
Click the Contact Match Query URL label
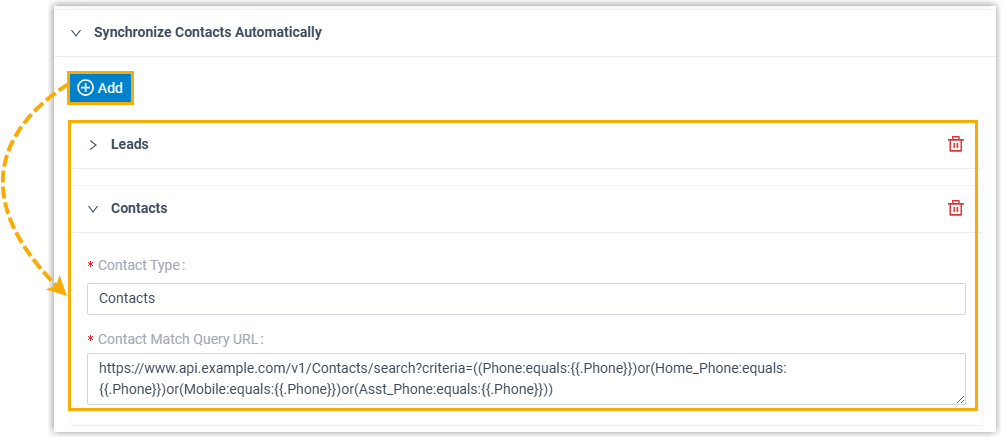tap(180, 339)
